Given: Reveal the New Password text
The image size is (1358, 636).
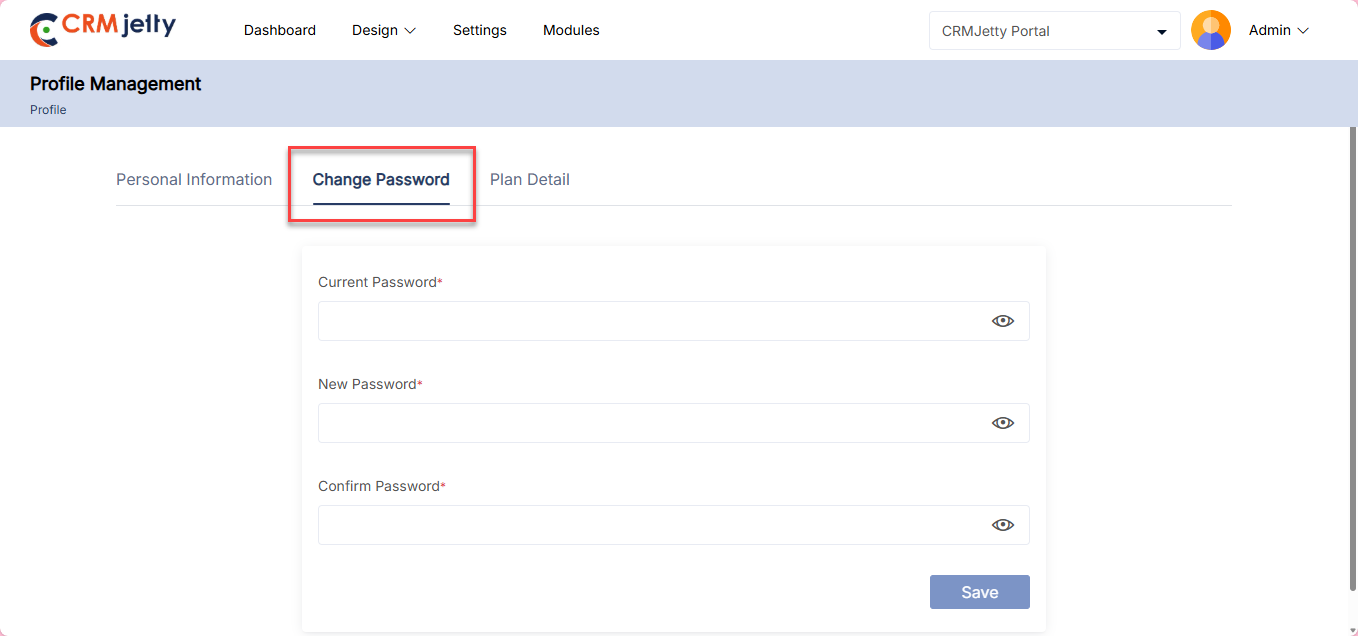Looking at the screenshot, I should coord(1002,423).
